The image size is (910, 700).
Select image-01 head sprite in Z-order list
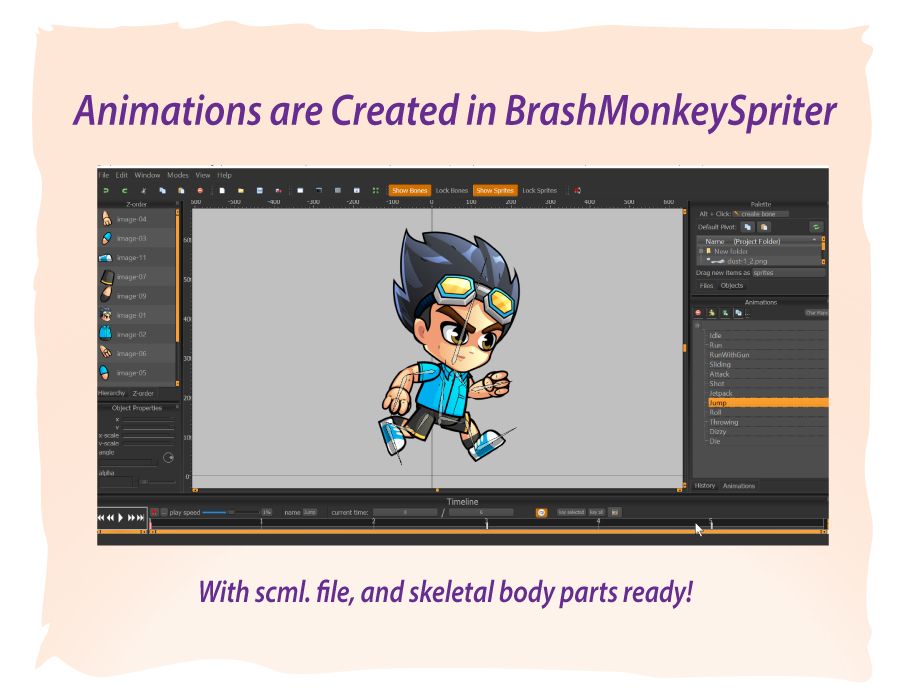click(136, 315)
